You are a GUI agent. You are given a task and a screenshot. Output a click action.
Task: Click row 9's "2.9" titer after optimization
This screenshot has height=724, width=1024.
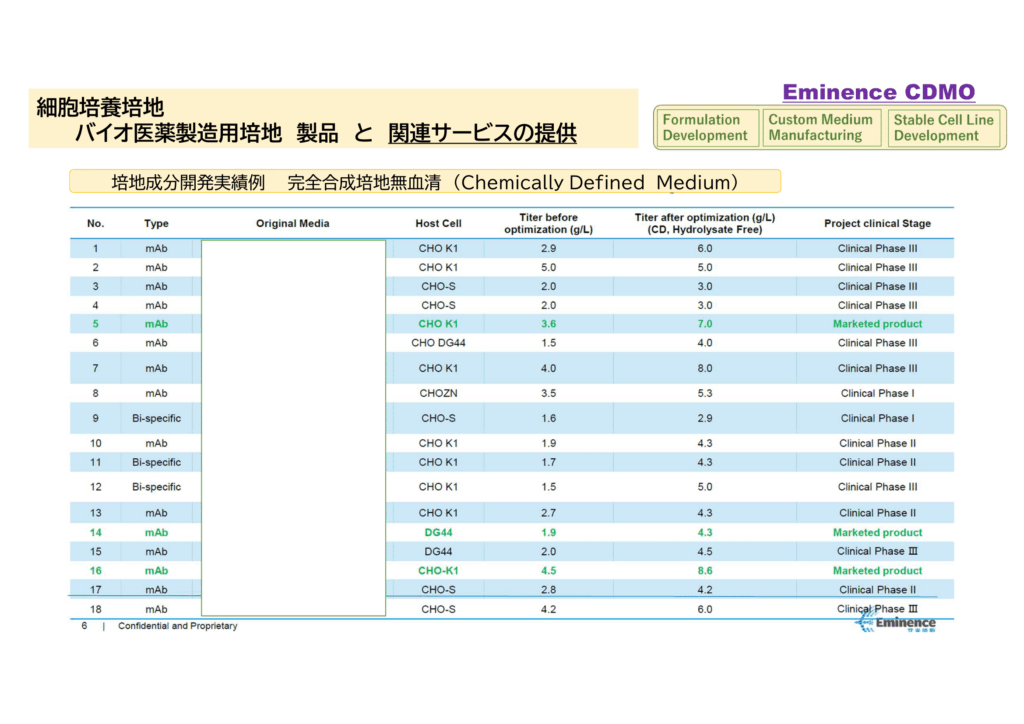coord(705,418)
